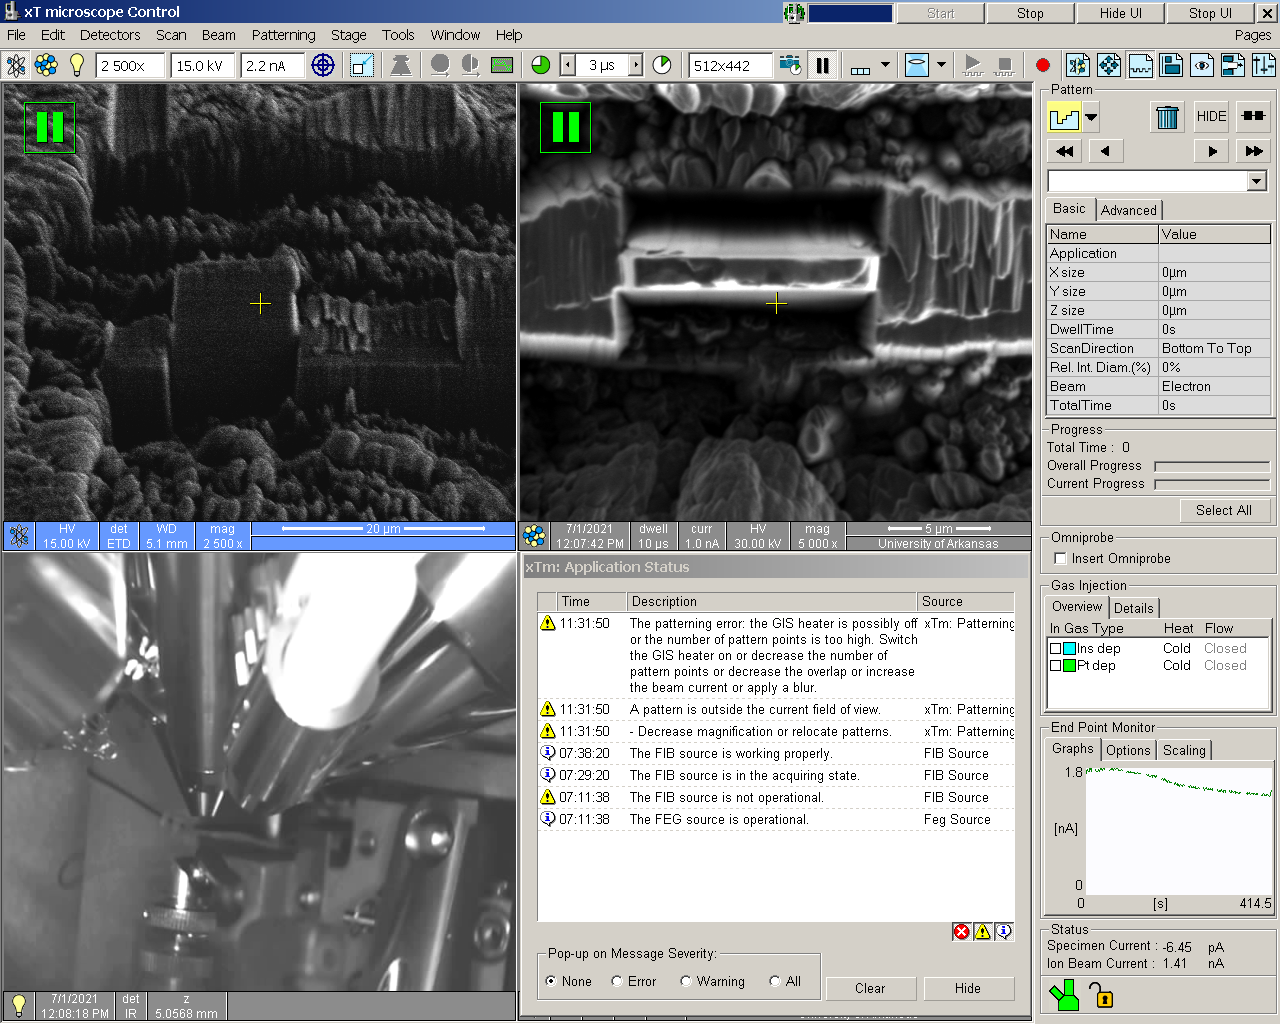
Task: Jump to the last pattern with fast-forward arrows
Action: point(1253,151)
